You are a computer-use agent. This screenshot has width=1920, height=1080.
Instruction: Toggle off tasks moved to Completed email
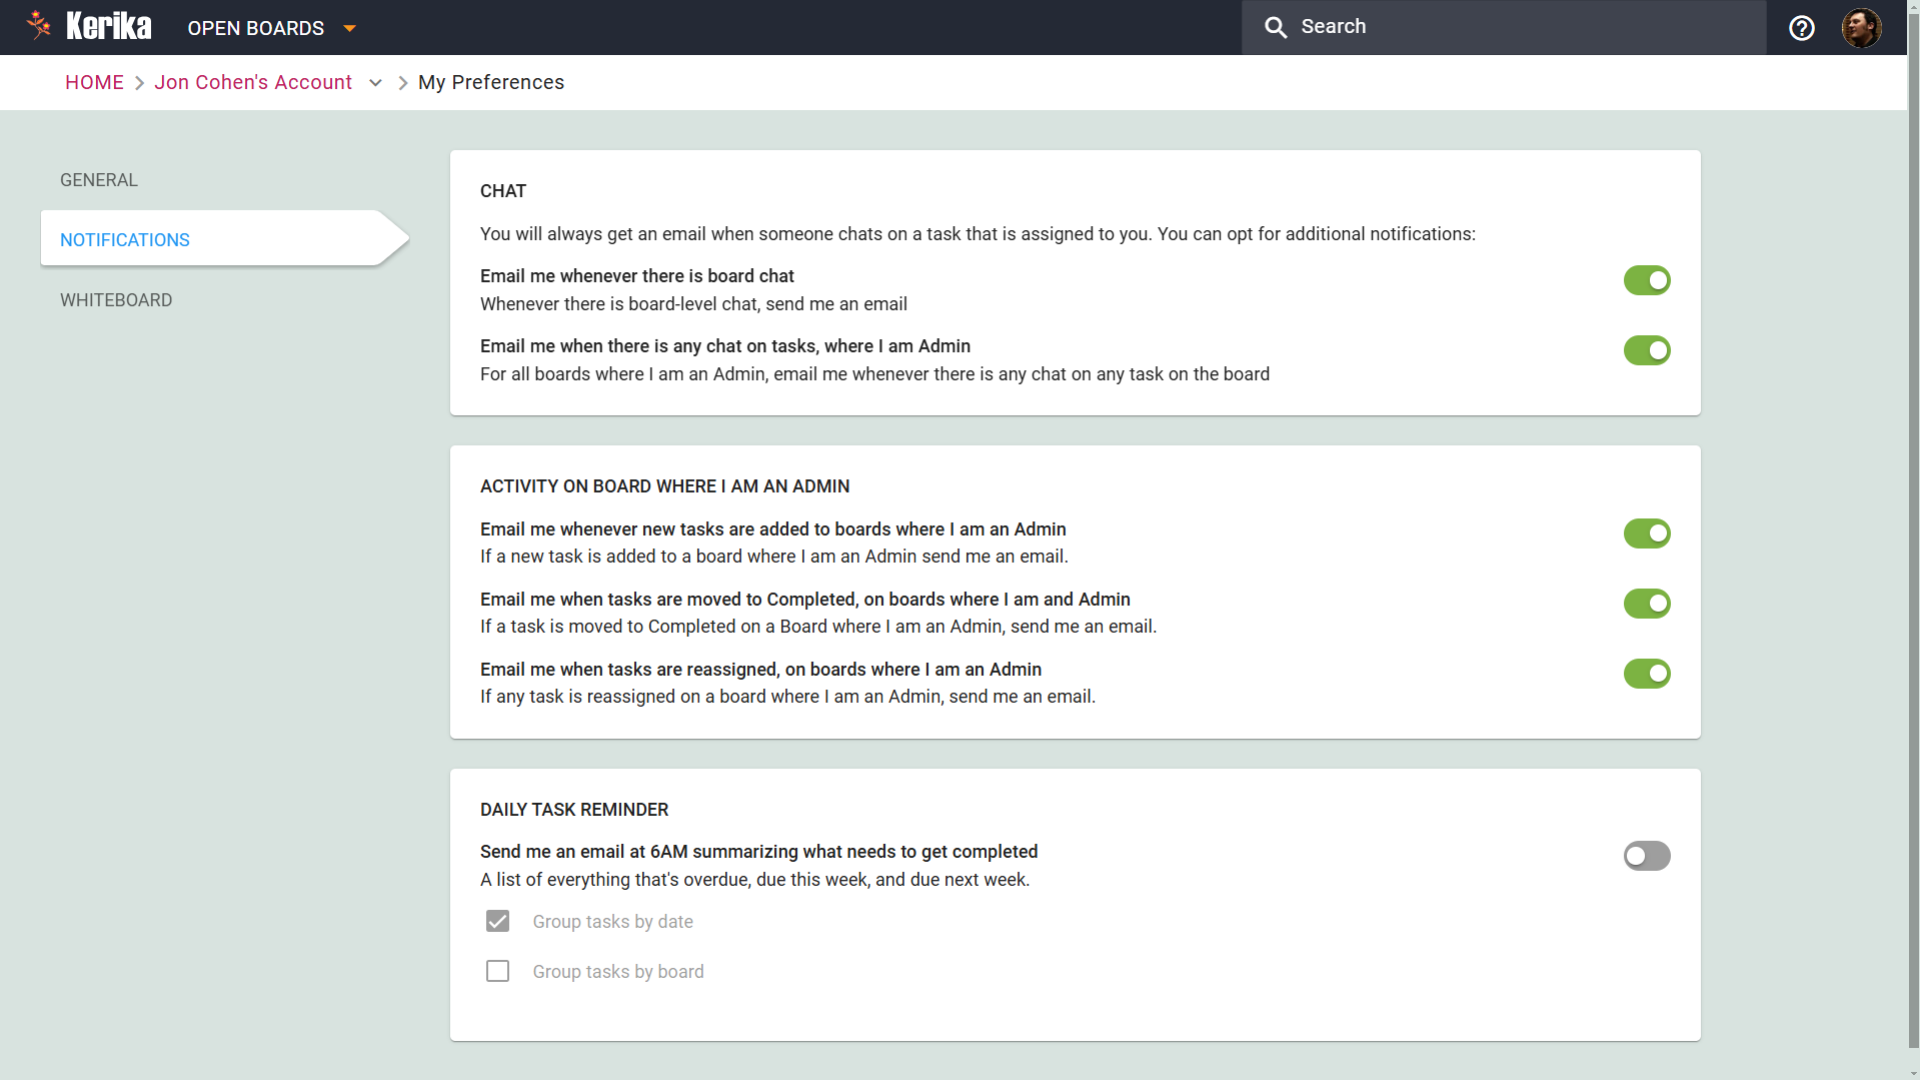(x=1646, y=604)
